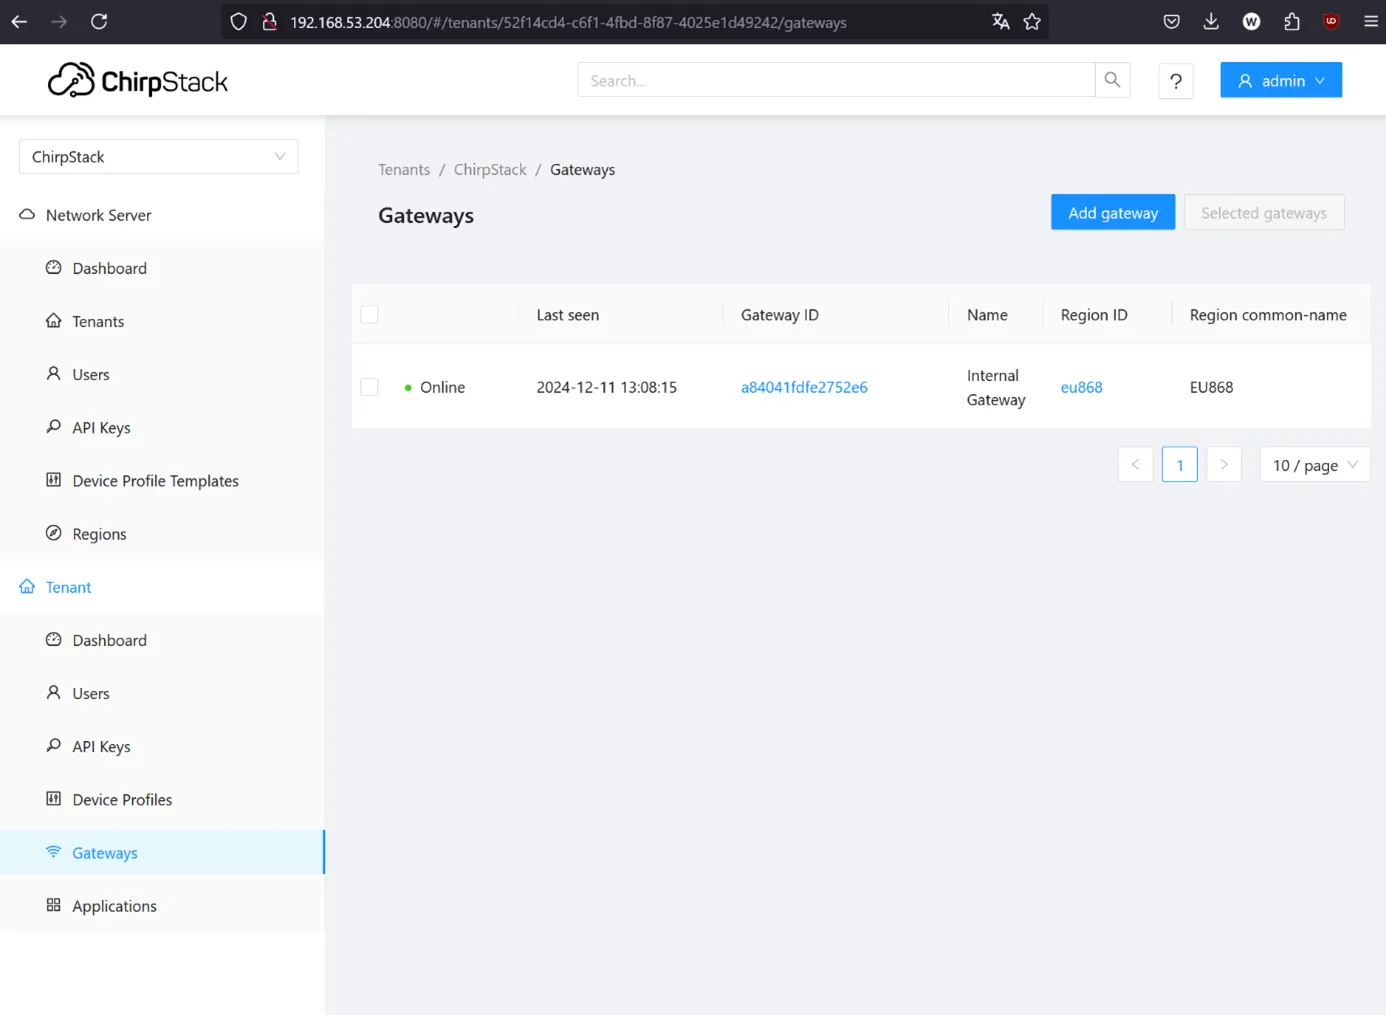Open the browser extensions puzzle icon
1386x1015 pixels.
1291,22
